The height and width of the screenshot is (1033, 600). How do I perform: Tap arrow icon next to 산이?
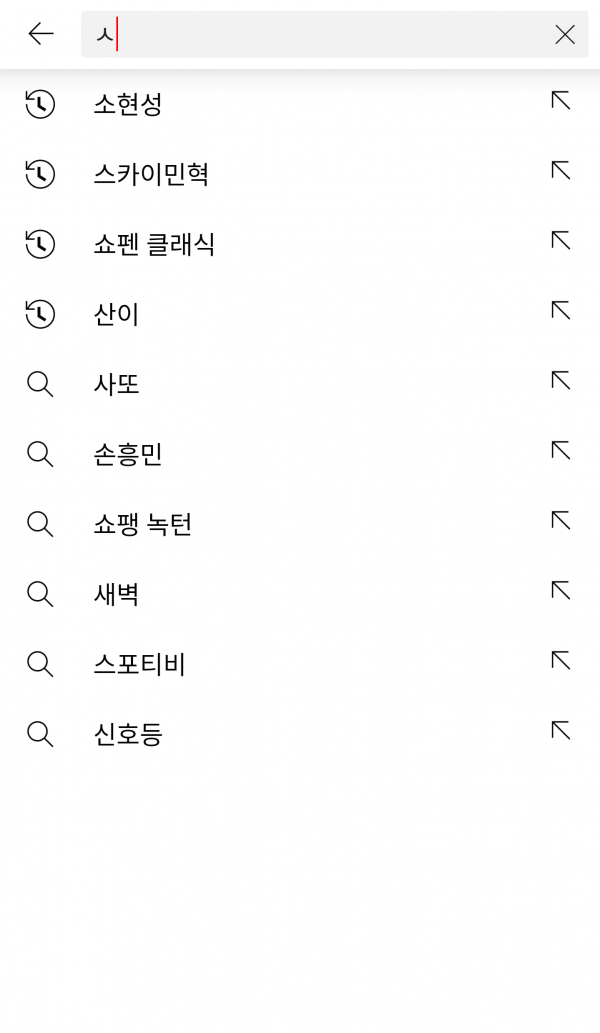pyautogui.click(x=561, y=311)
